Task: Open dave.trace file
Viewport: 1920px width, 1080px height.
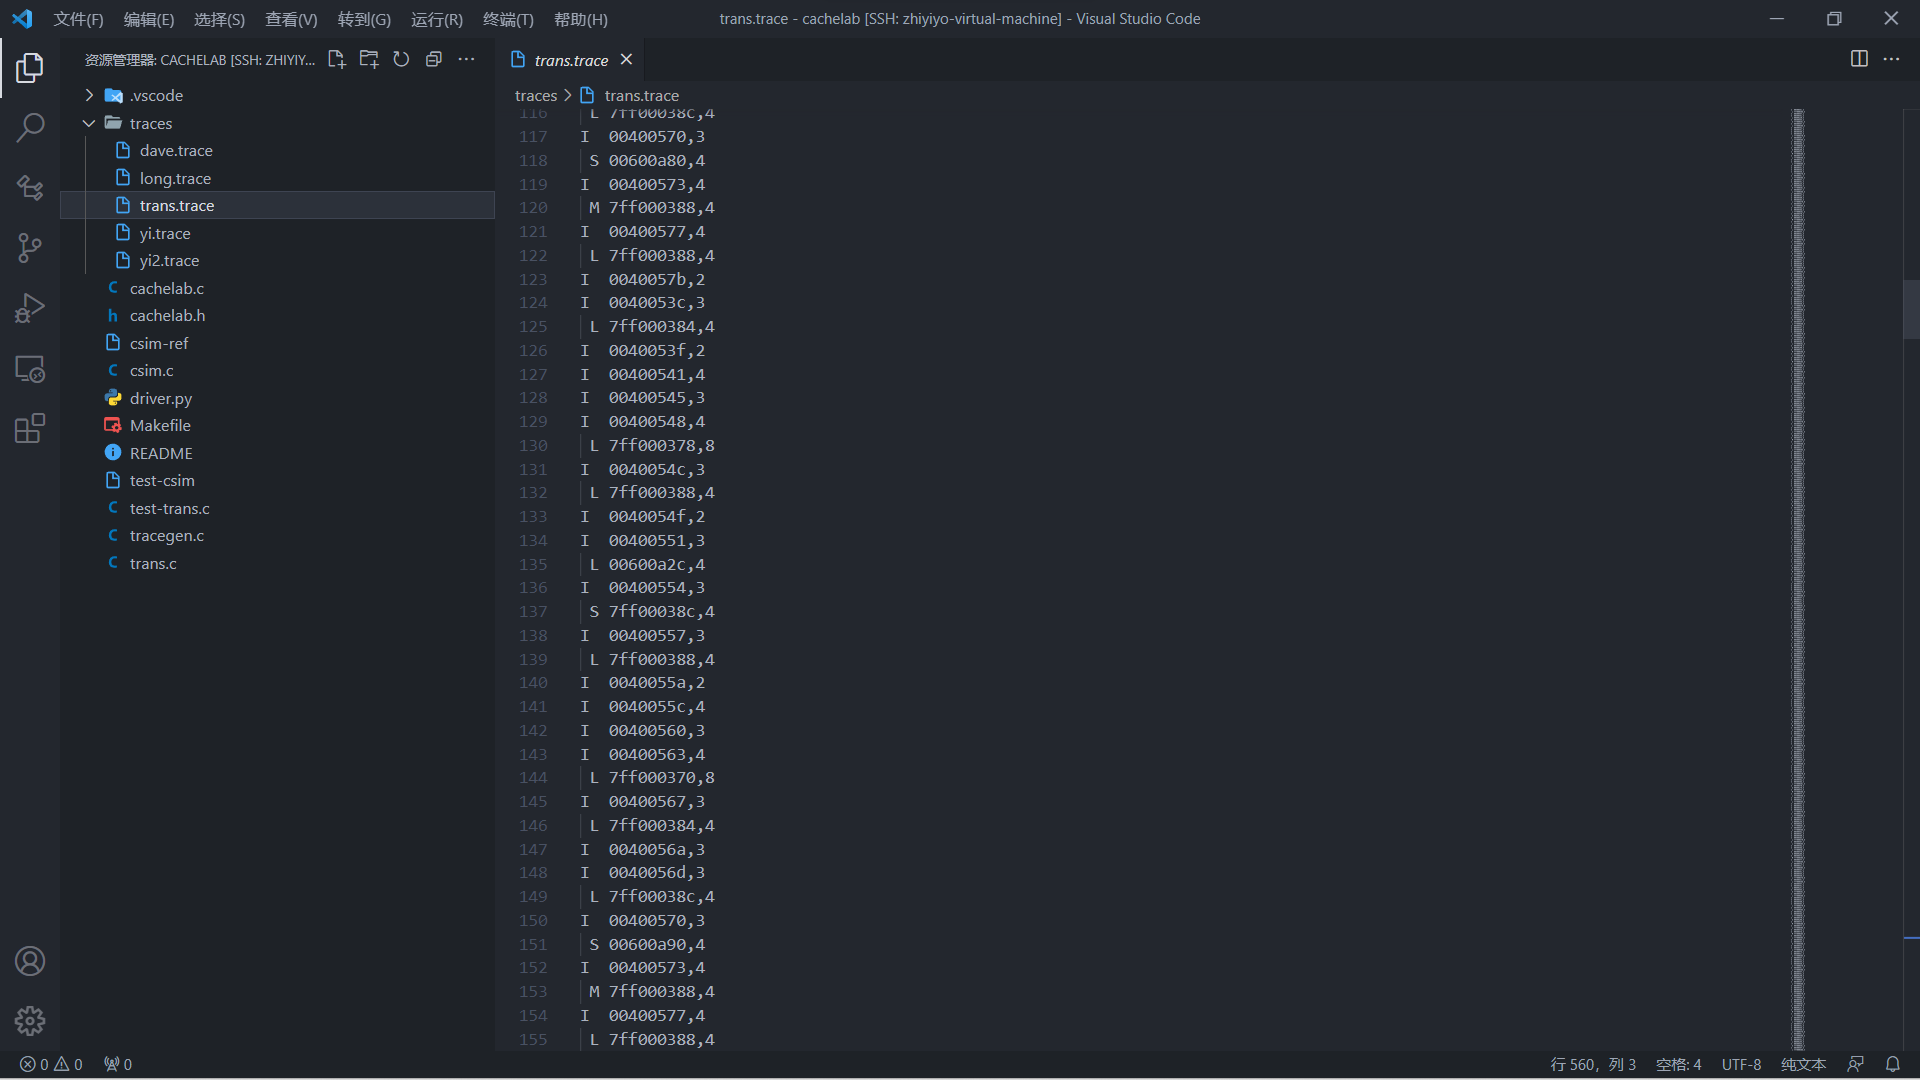Action: (x=277, y=150)
